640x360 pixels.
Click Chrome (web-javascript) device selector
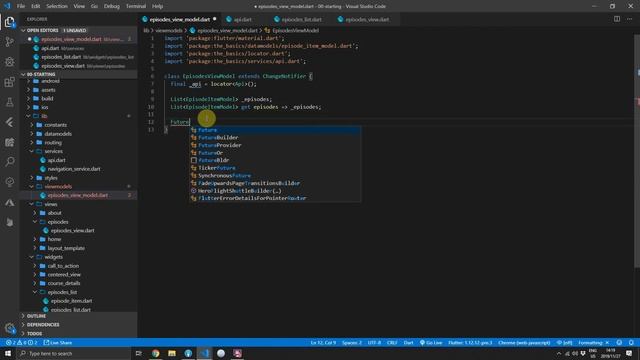(524, 342)
